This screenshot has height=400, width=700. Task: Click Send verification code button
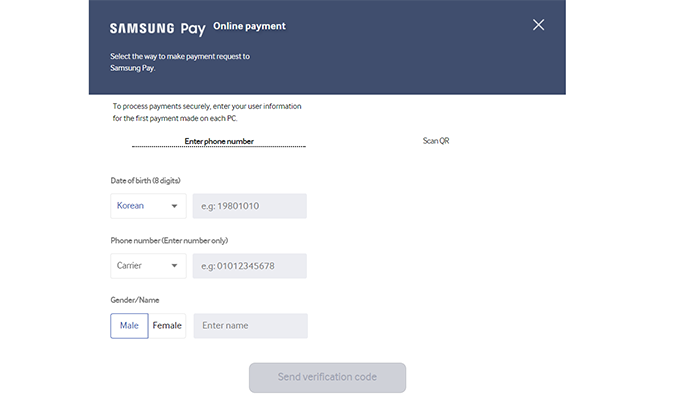(327, 377)
